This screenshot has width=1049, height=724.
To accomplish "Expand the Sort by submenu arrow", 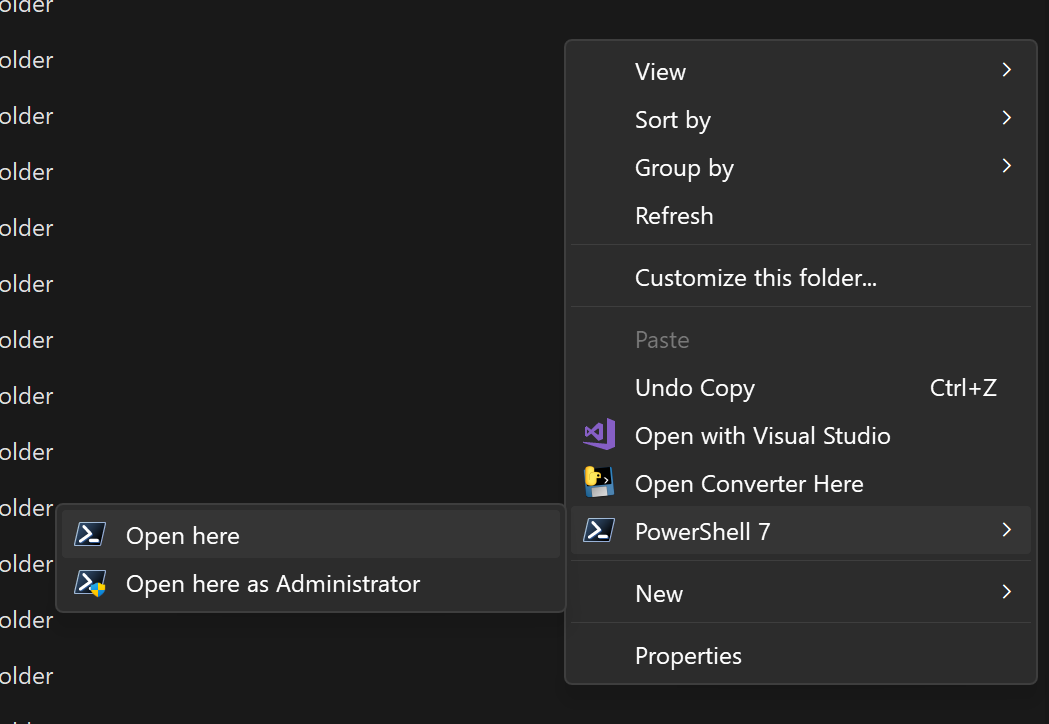I will (x=1007, y=118).
